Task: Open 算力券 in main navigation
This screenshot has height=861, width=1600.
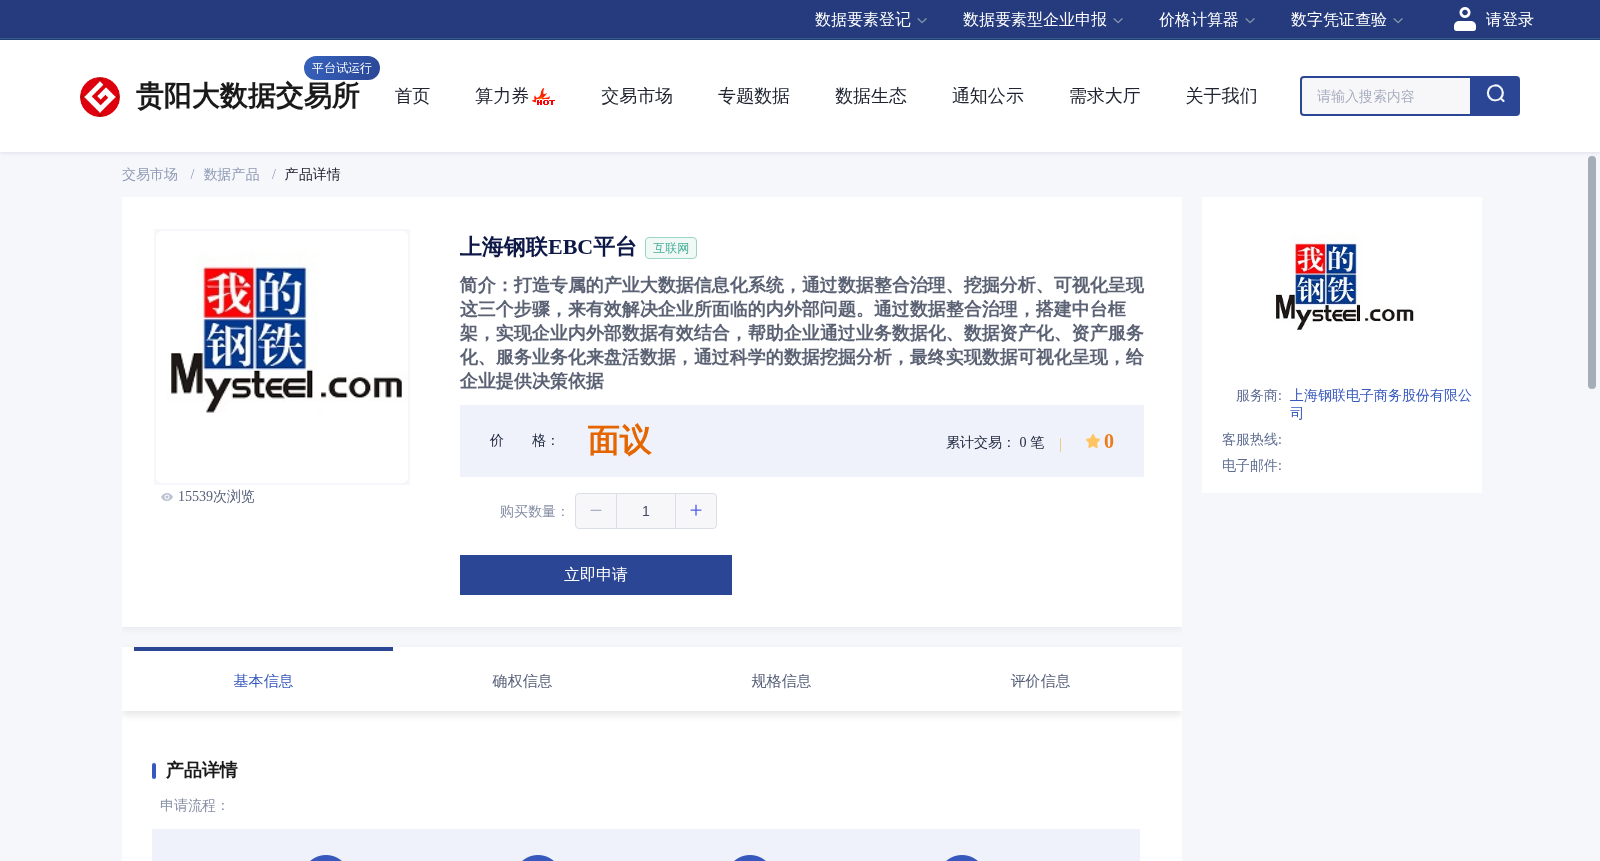Action: pyautogui.click(x=502, y=96)
